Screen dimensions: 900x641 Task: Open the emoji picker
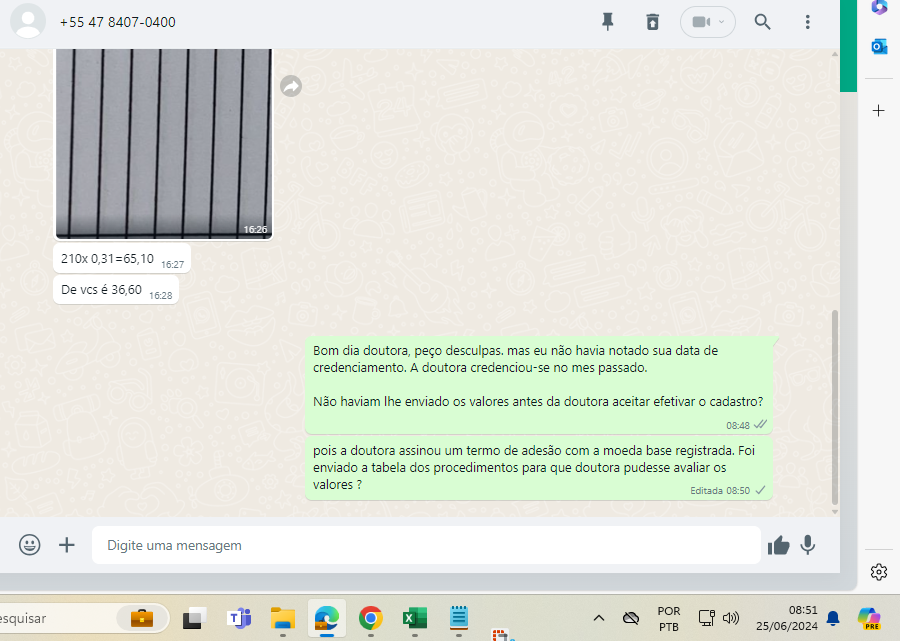pos(29,545)
